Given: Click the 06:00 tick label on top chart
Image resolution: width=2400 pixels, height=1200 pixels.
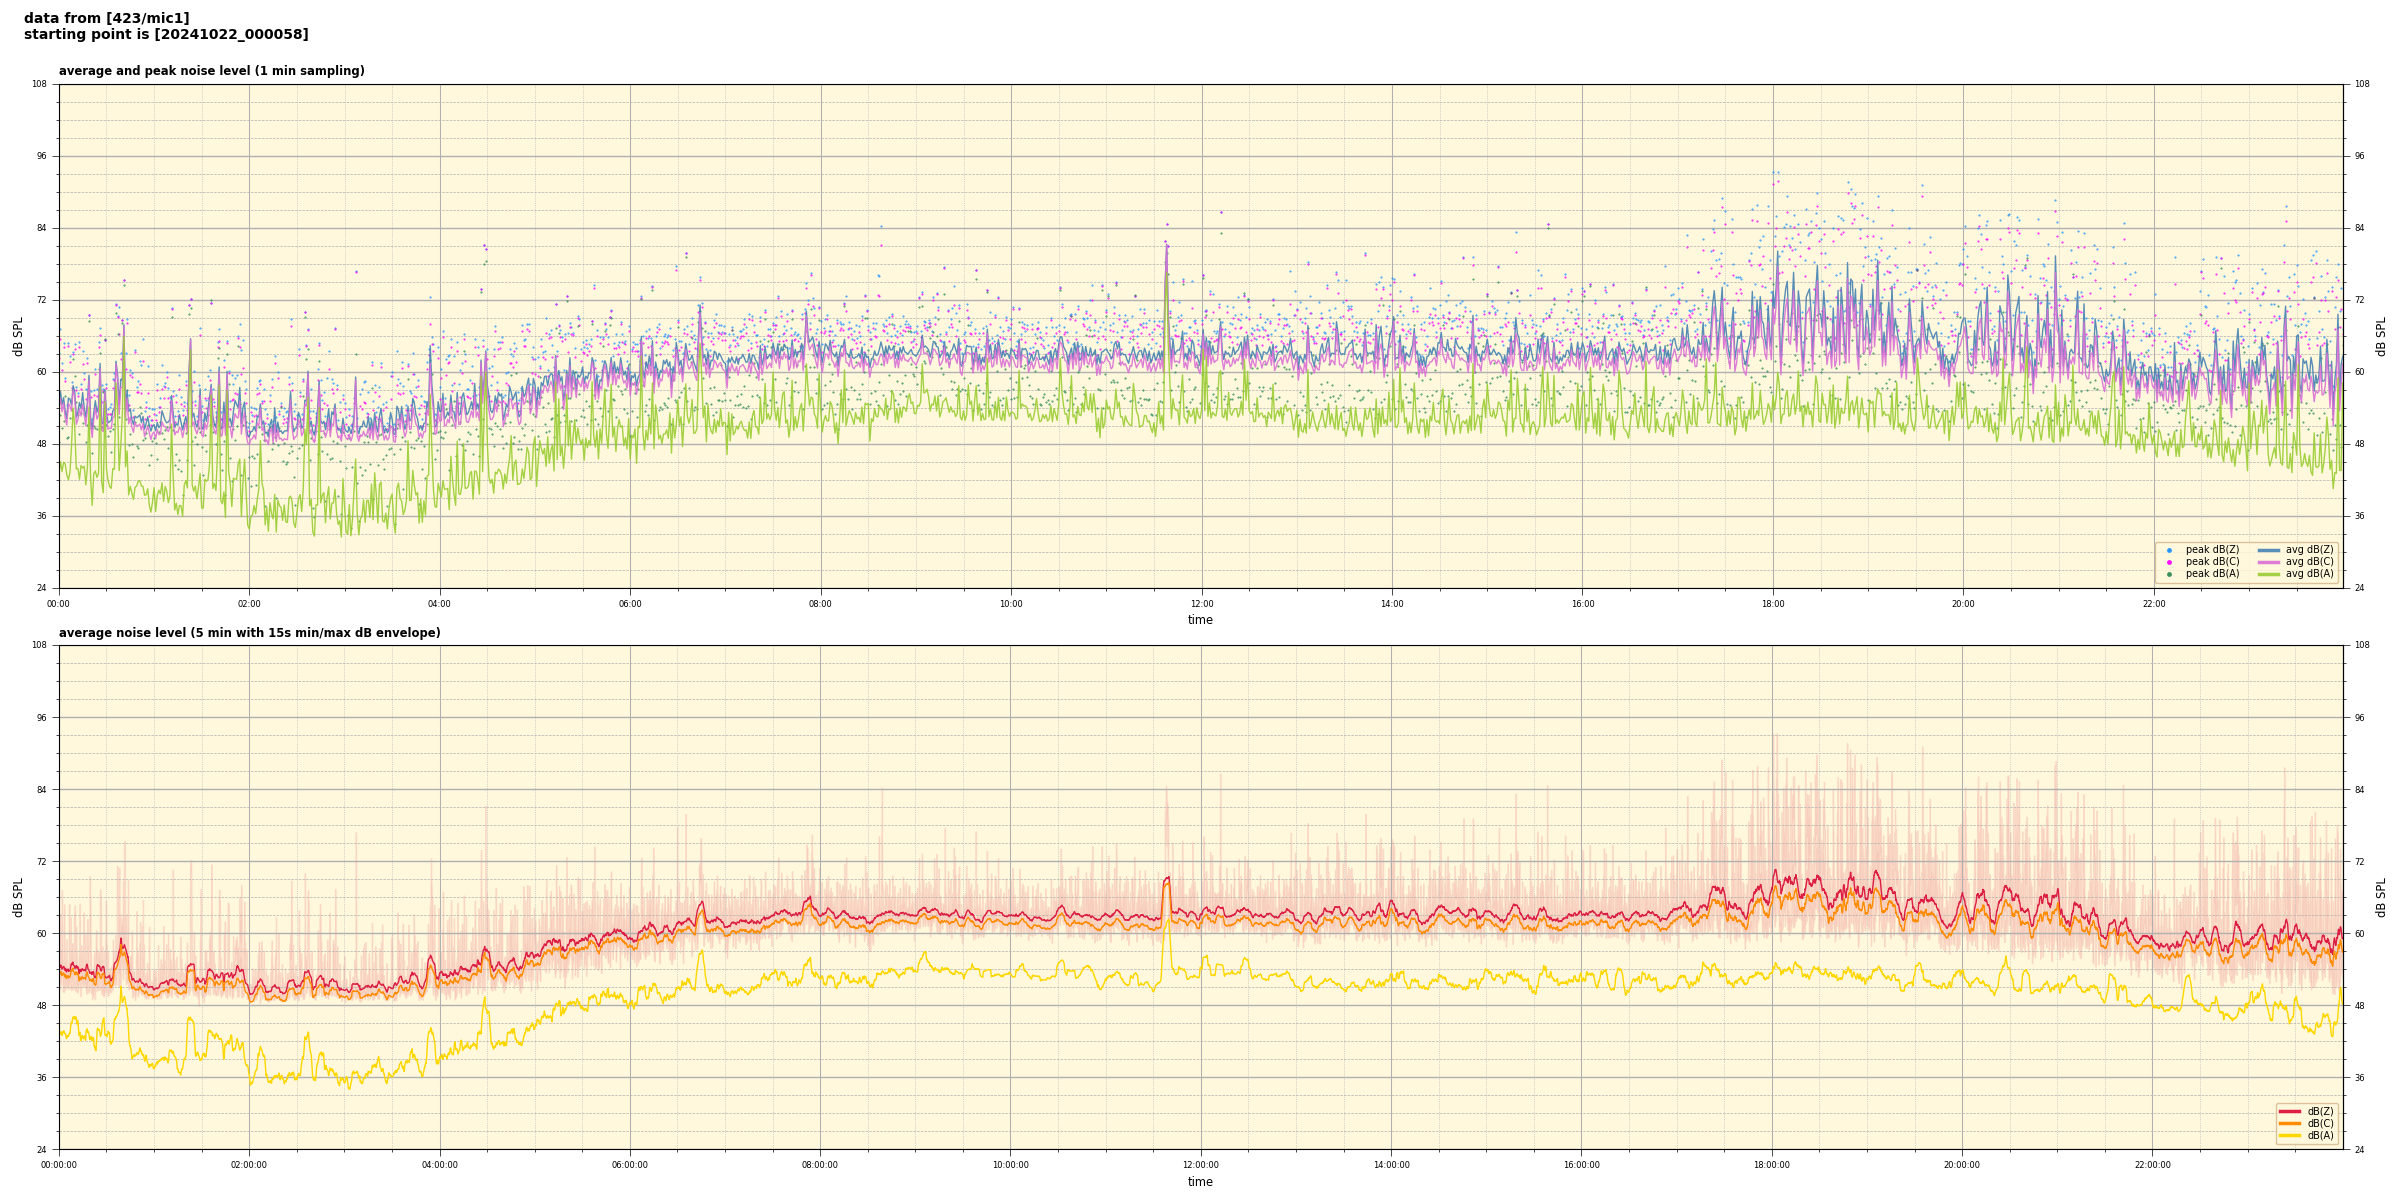Looking at the screenshot, I should point(630,604).
